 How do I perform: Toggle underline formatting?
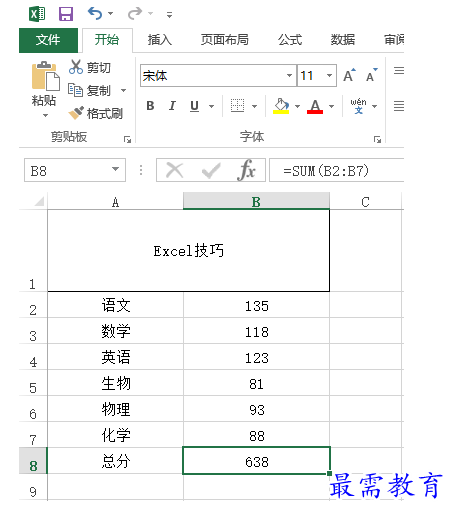pos(194,106)
